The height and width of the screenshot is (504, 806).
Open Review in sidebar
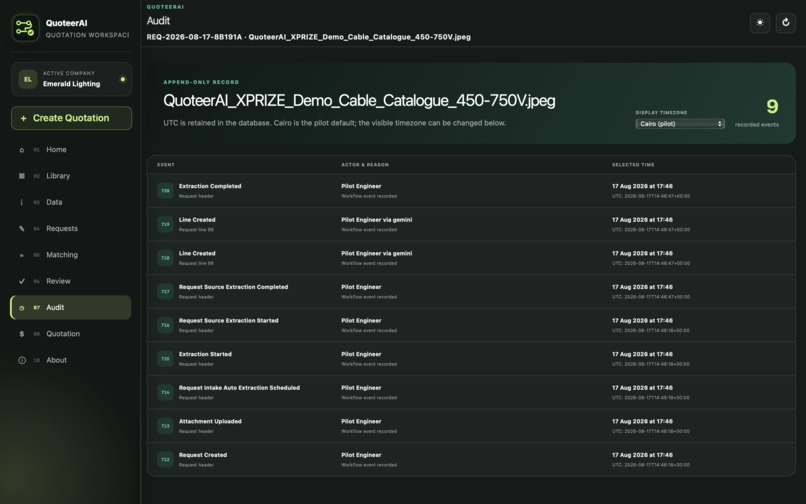tap(71, 281)
